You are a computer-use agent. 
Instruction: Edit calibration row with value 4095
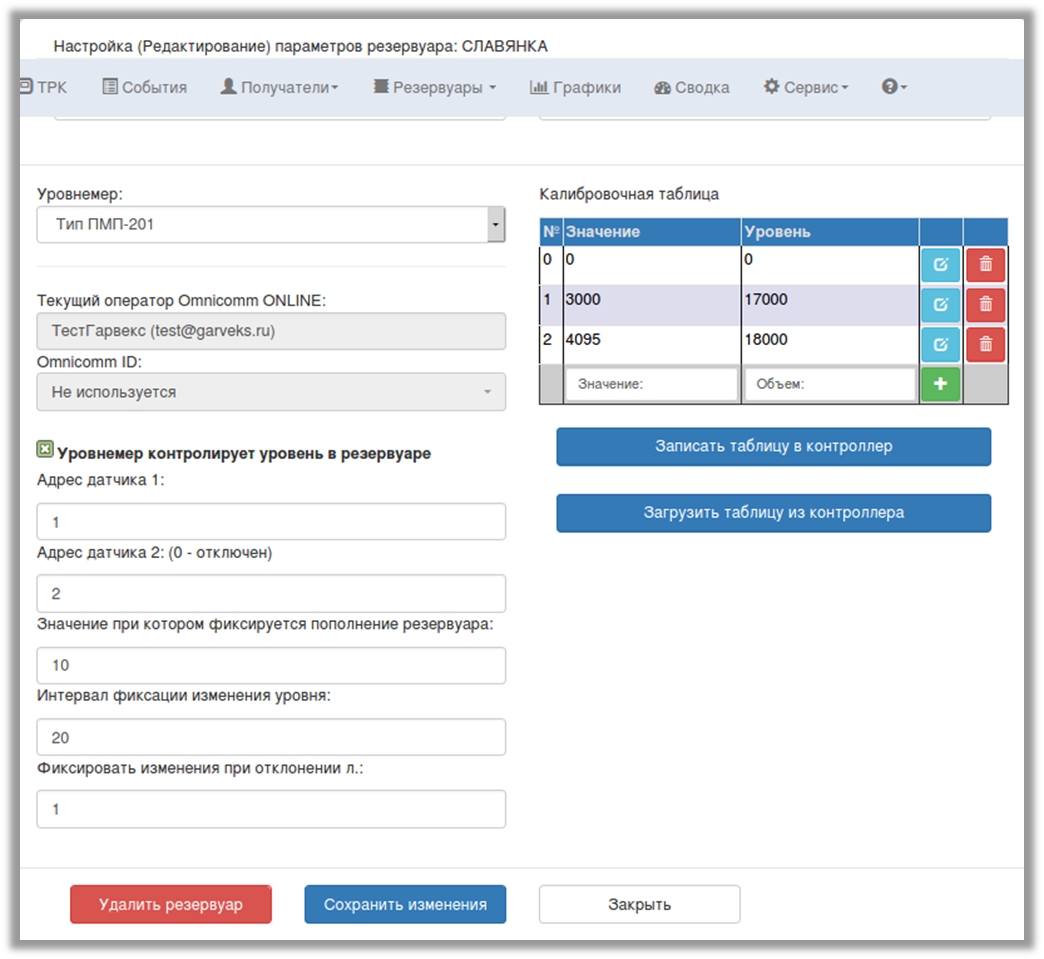[940, 344]
